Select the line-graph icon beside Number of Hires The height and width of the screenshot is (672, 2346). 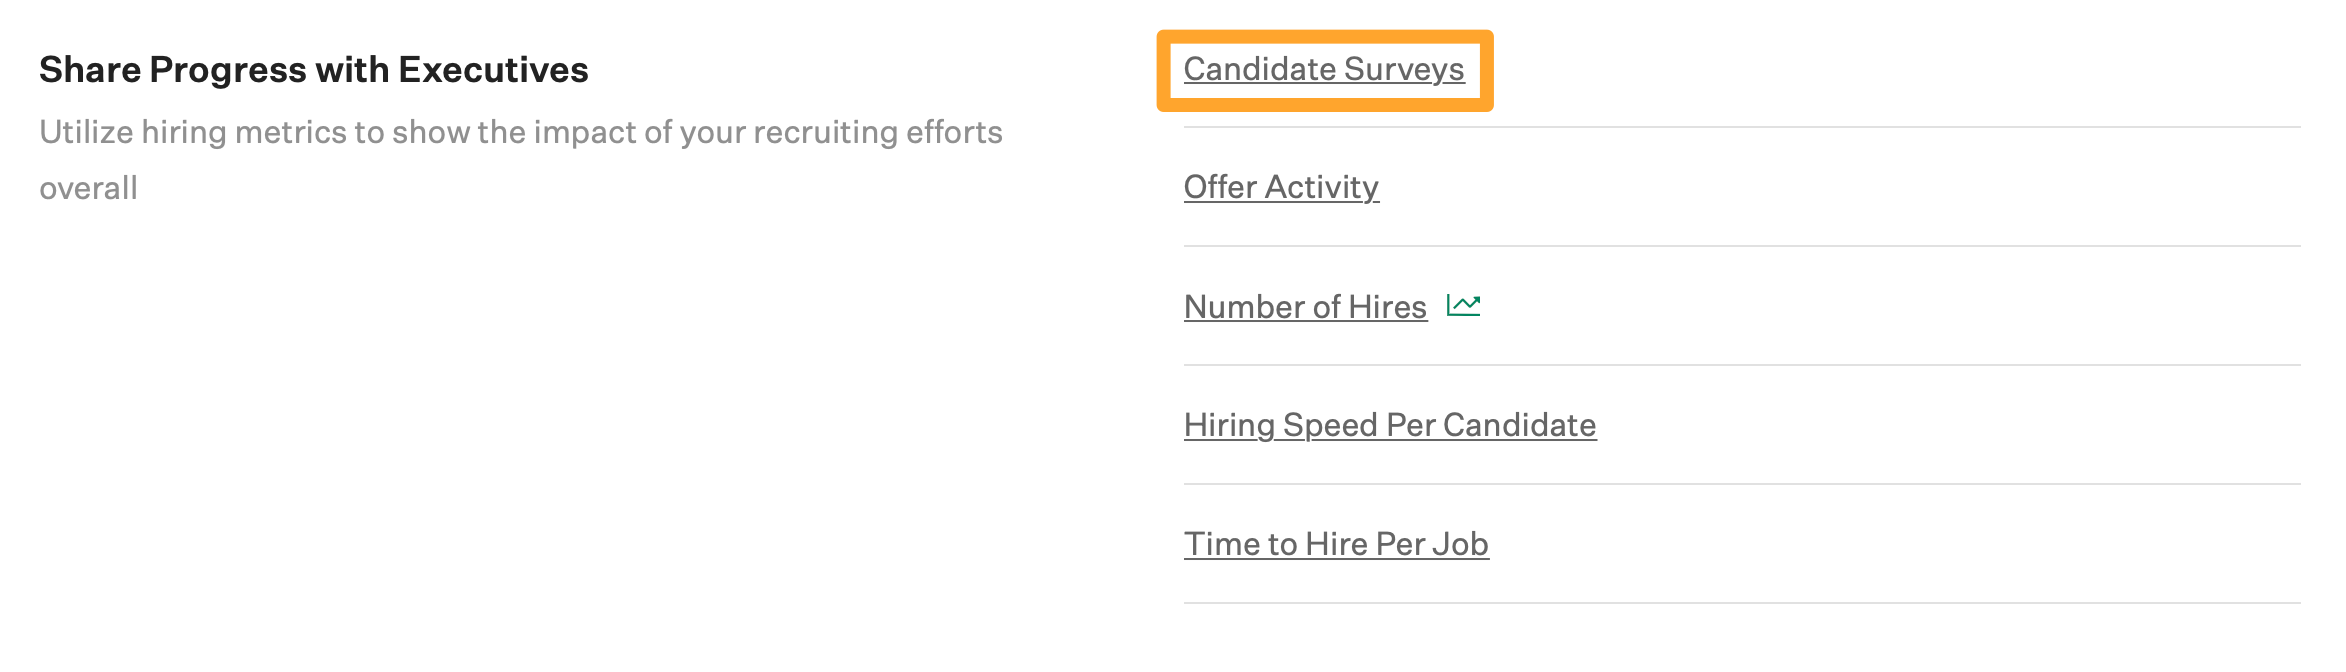pyautogui.click(x=1462, y=306)
